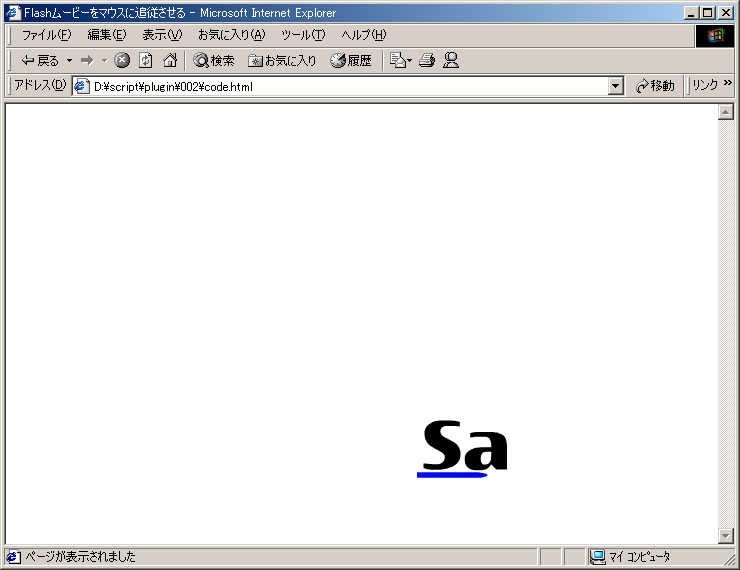This screenshot has height=570, width=740.
Task: Click the IE icon in title bar
Action: pos(13,12)
